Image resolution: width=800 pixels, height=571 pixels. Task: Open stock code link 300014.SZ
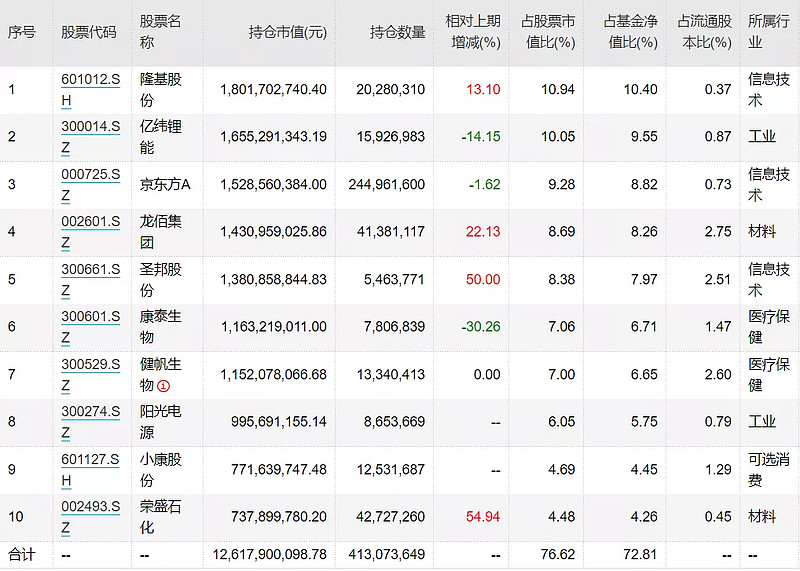pos(90,137)
